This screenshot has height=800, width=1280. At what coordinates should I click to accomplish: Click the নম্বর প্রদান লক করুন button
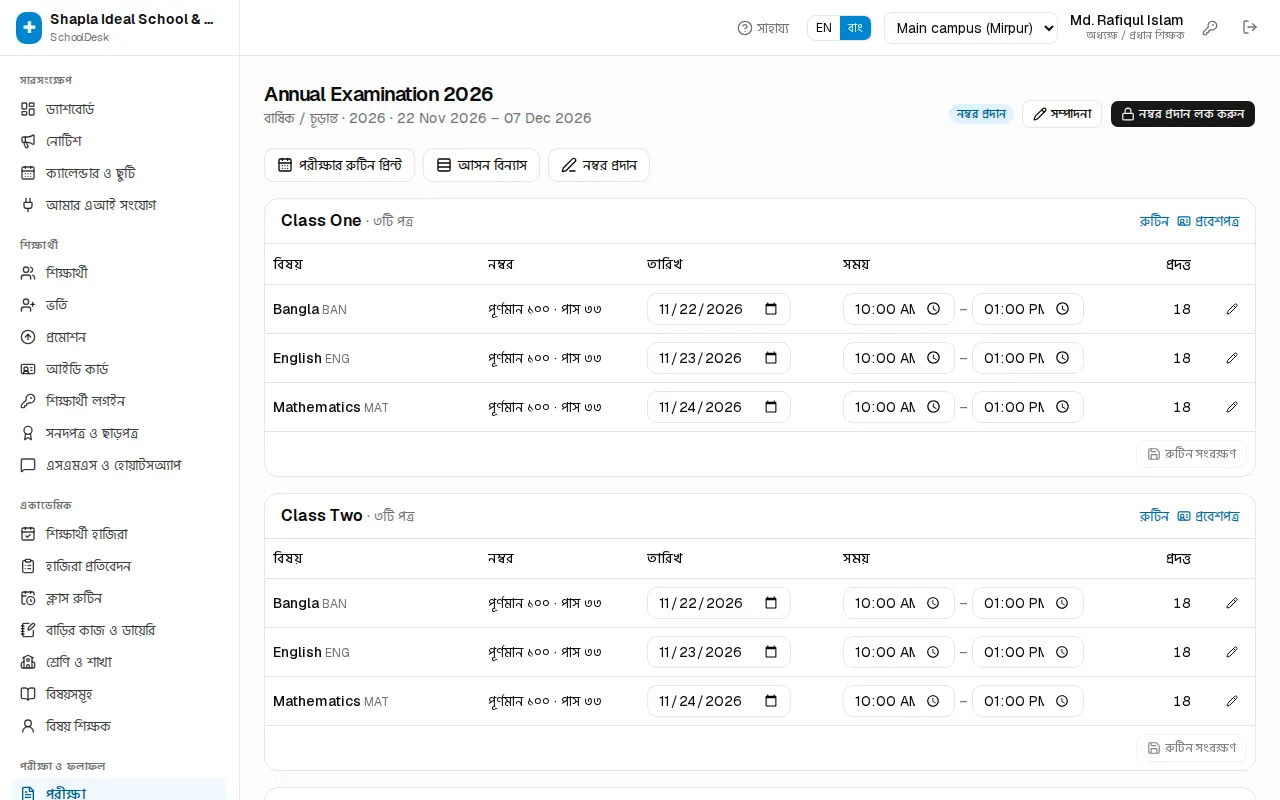(1183, 114)
